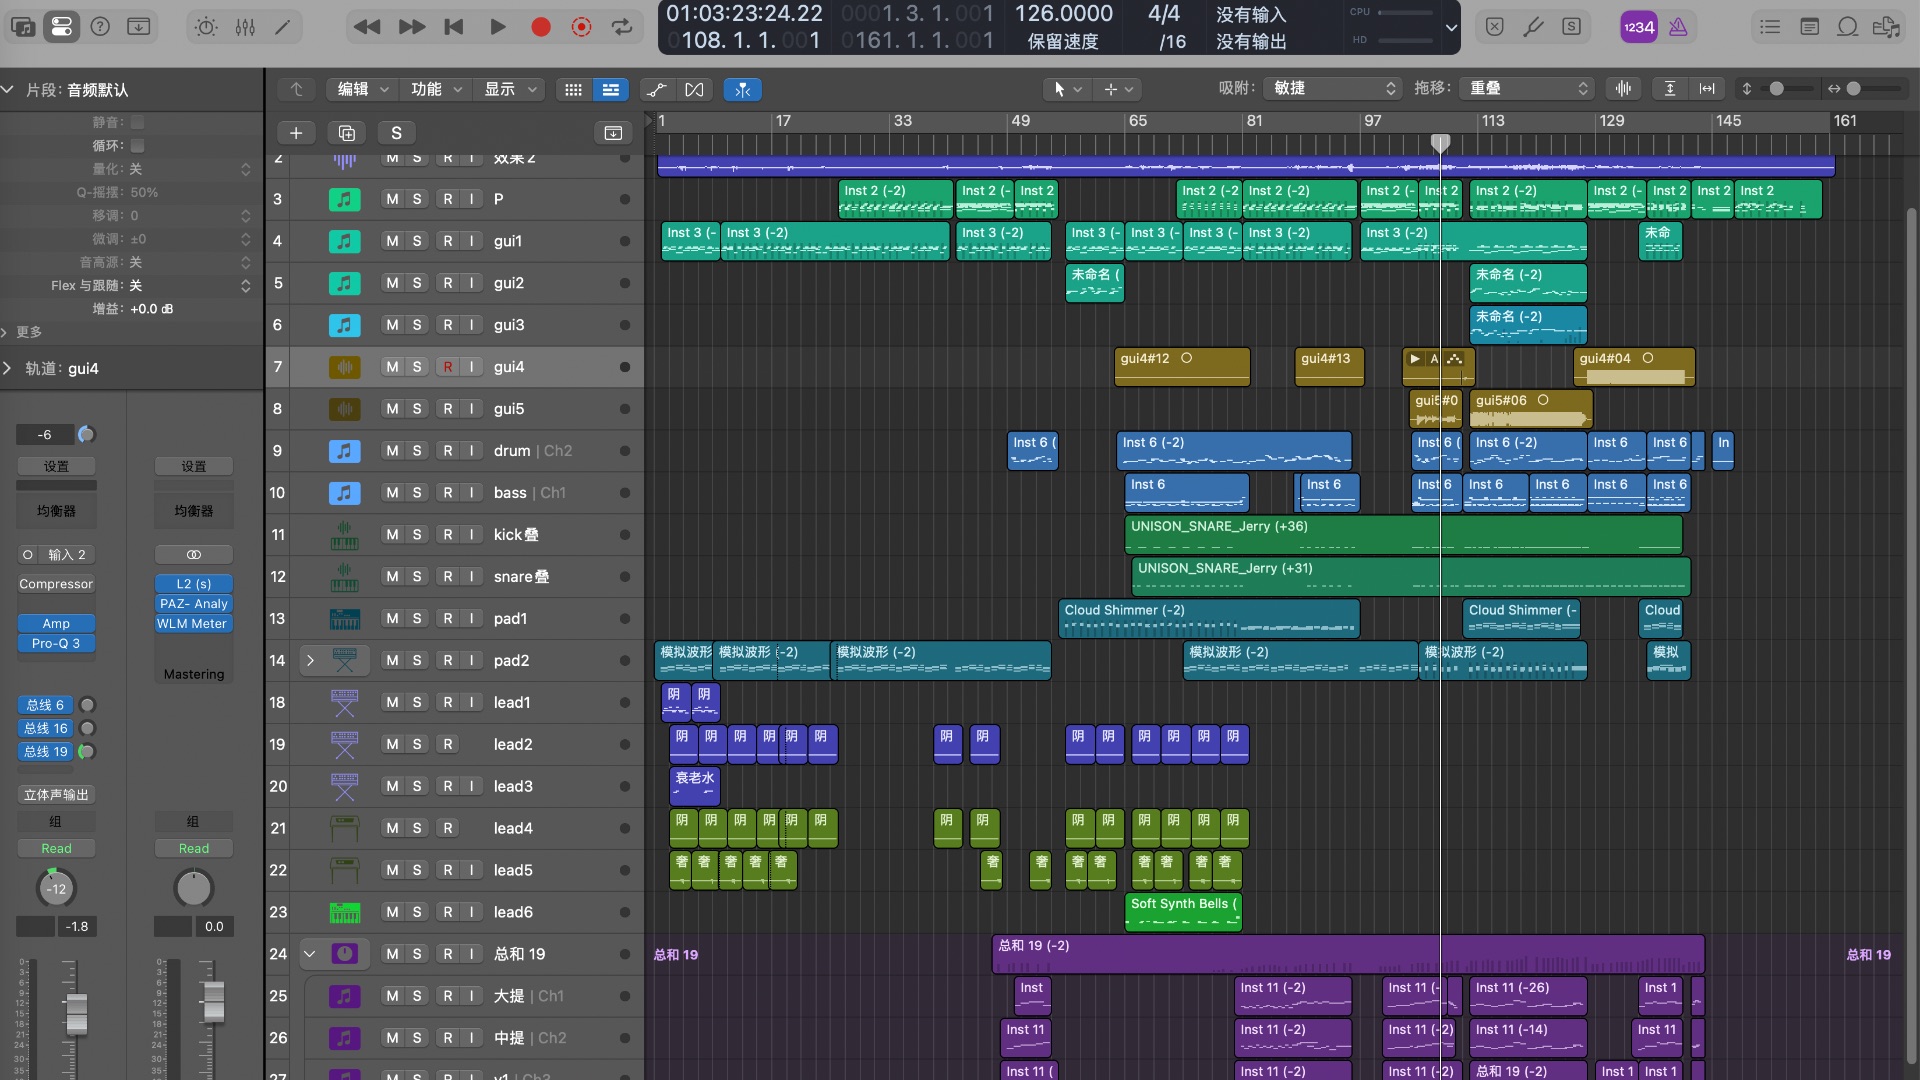The height and width of the screenshot is (1080, 1920).
Task: Open the 显示 menu
Action: coord(510,89)
